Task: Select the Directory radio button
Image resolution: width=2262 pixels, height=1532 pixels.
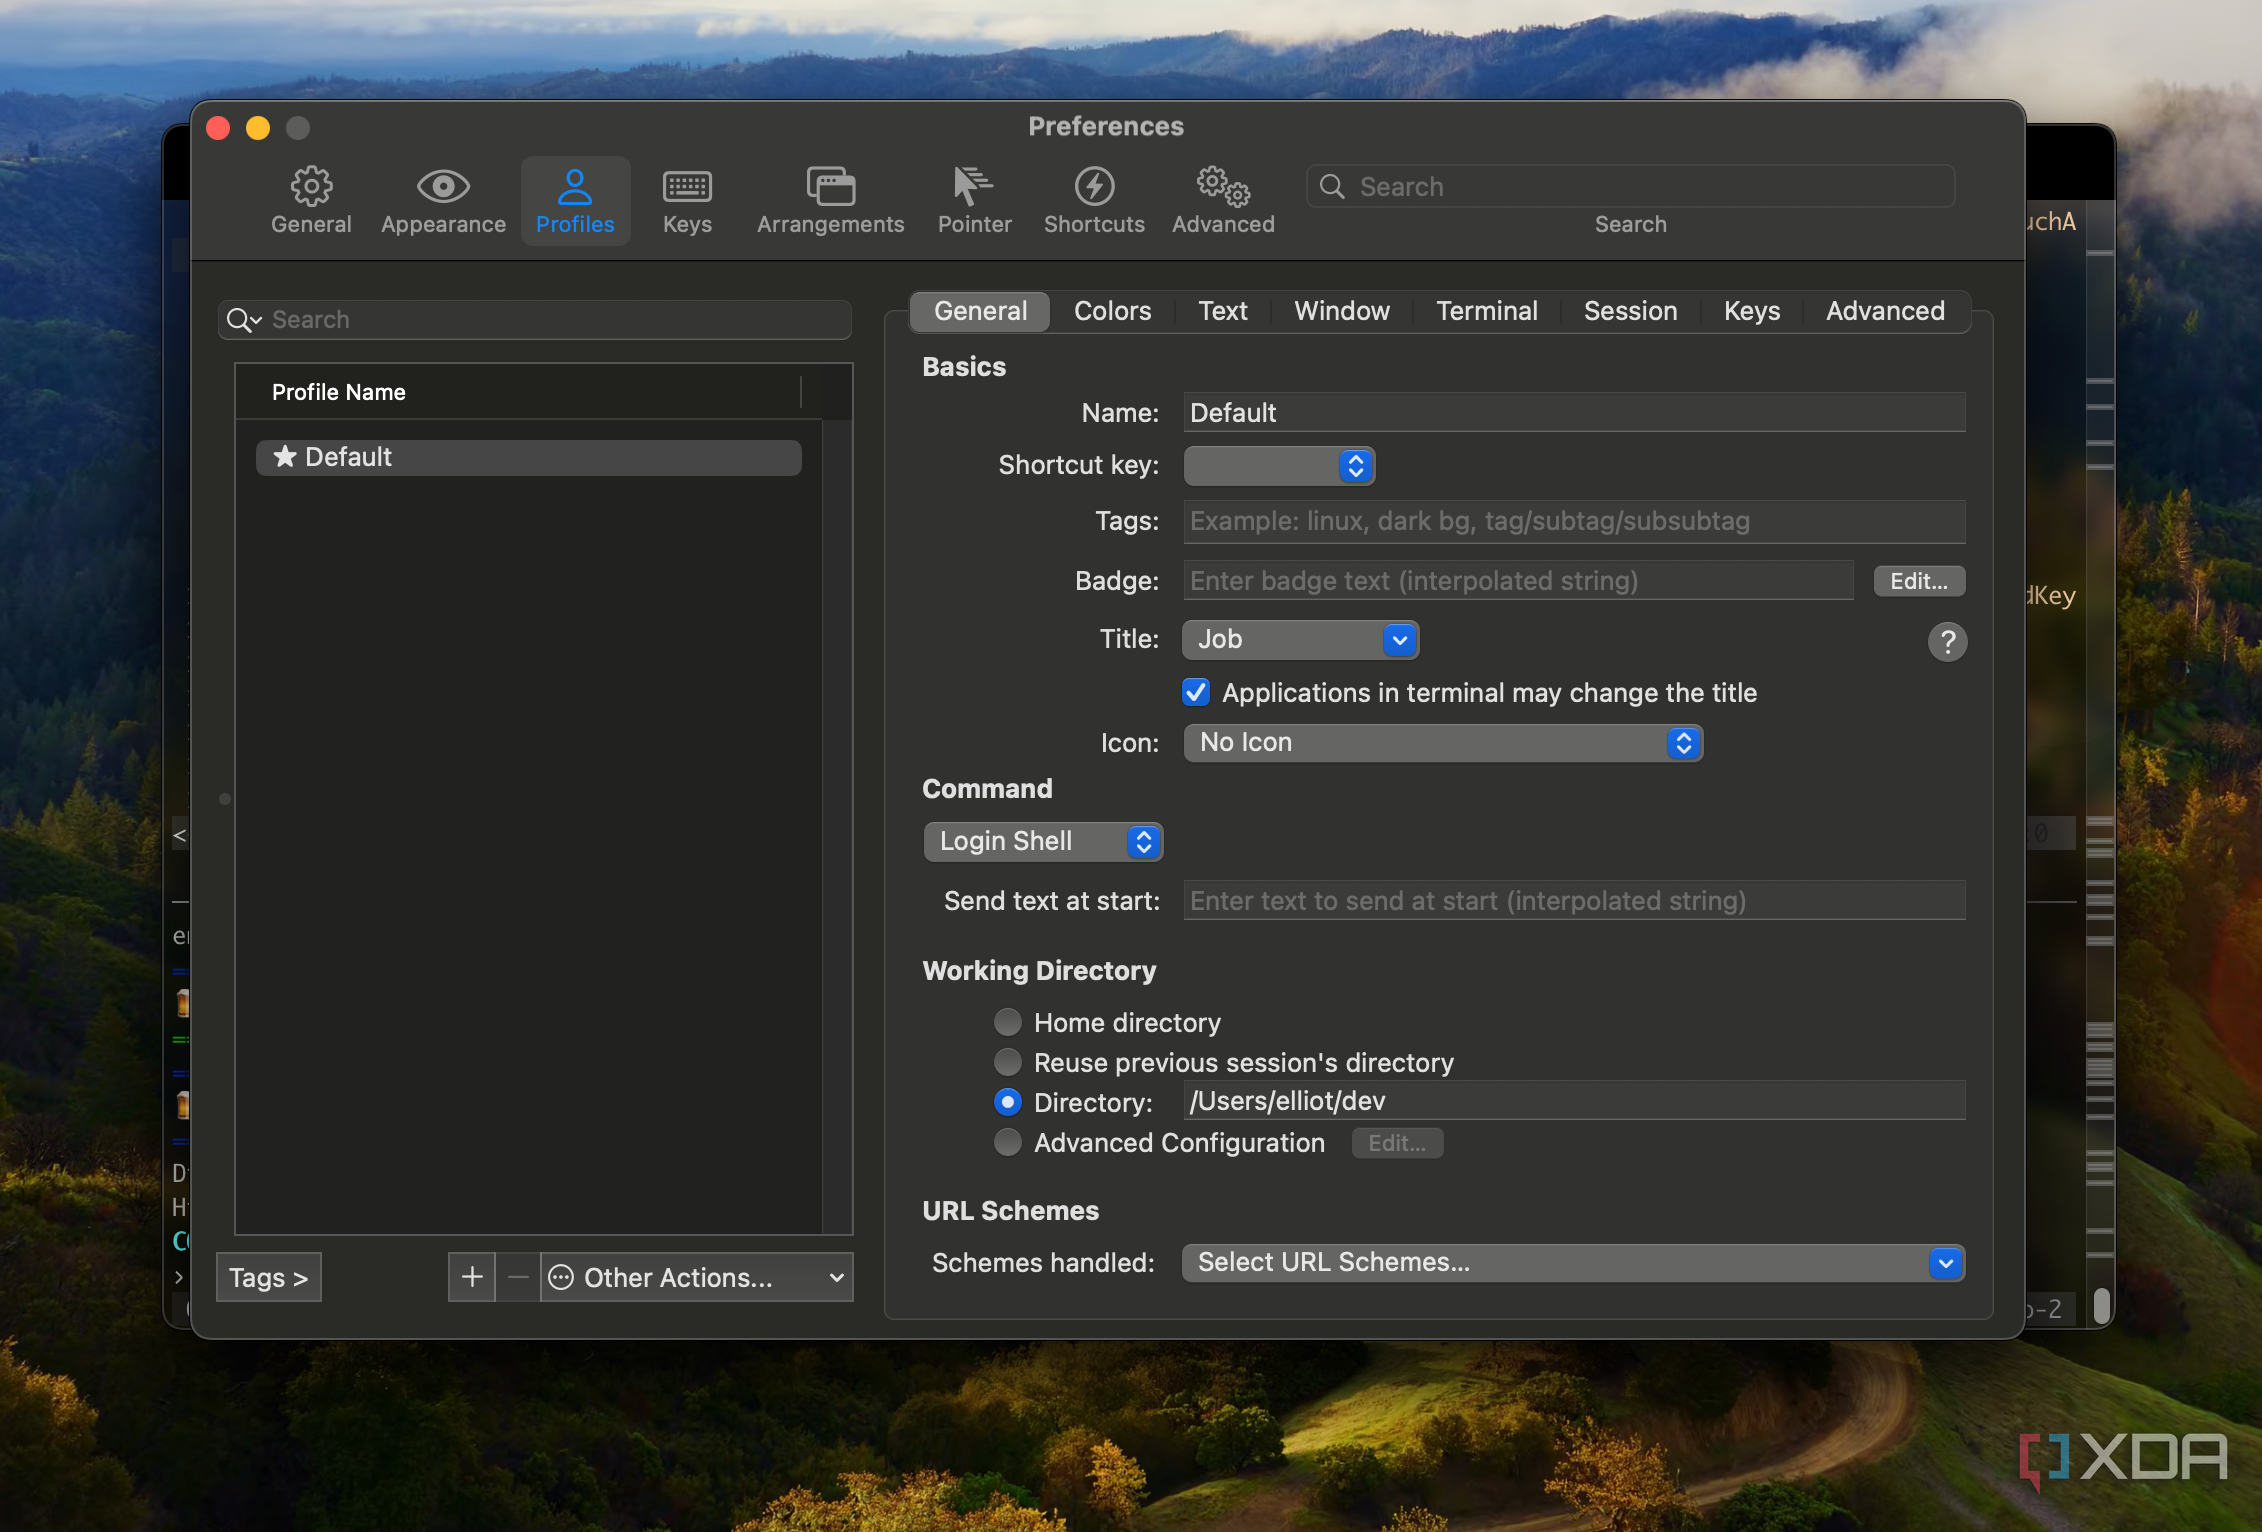Action: [x=1008, y=1102]
